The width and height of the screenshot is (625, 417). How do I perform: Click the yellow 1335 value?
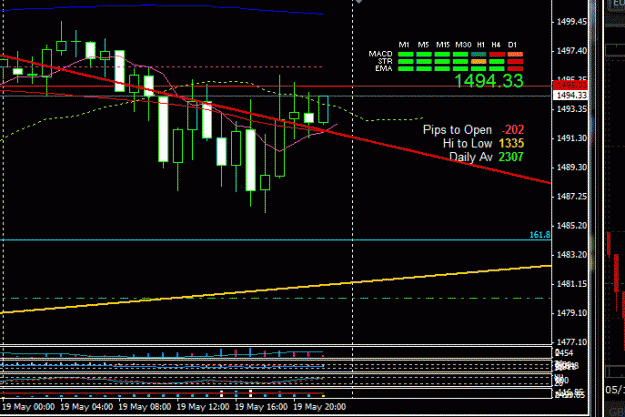click(511, 143)
